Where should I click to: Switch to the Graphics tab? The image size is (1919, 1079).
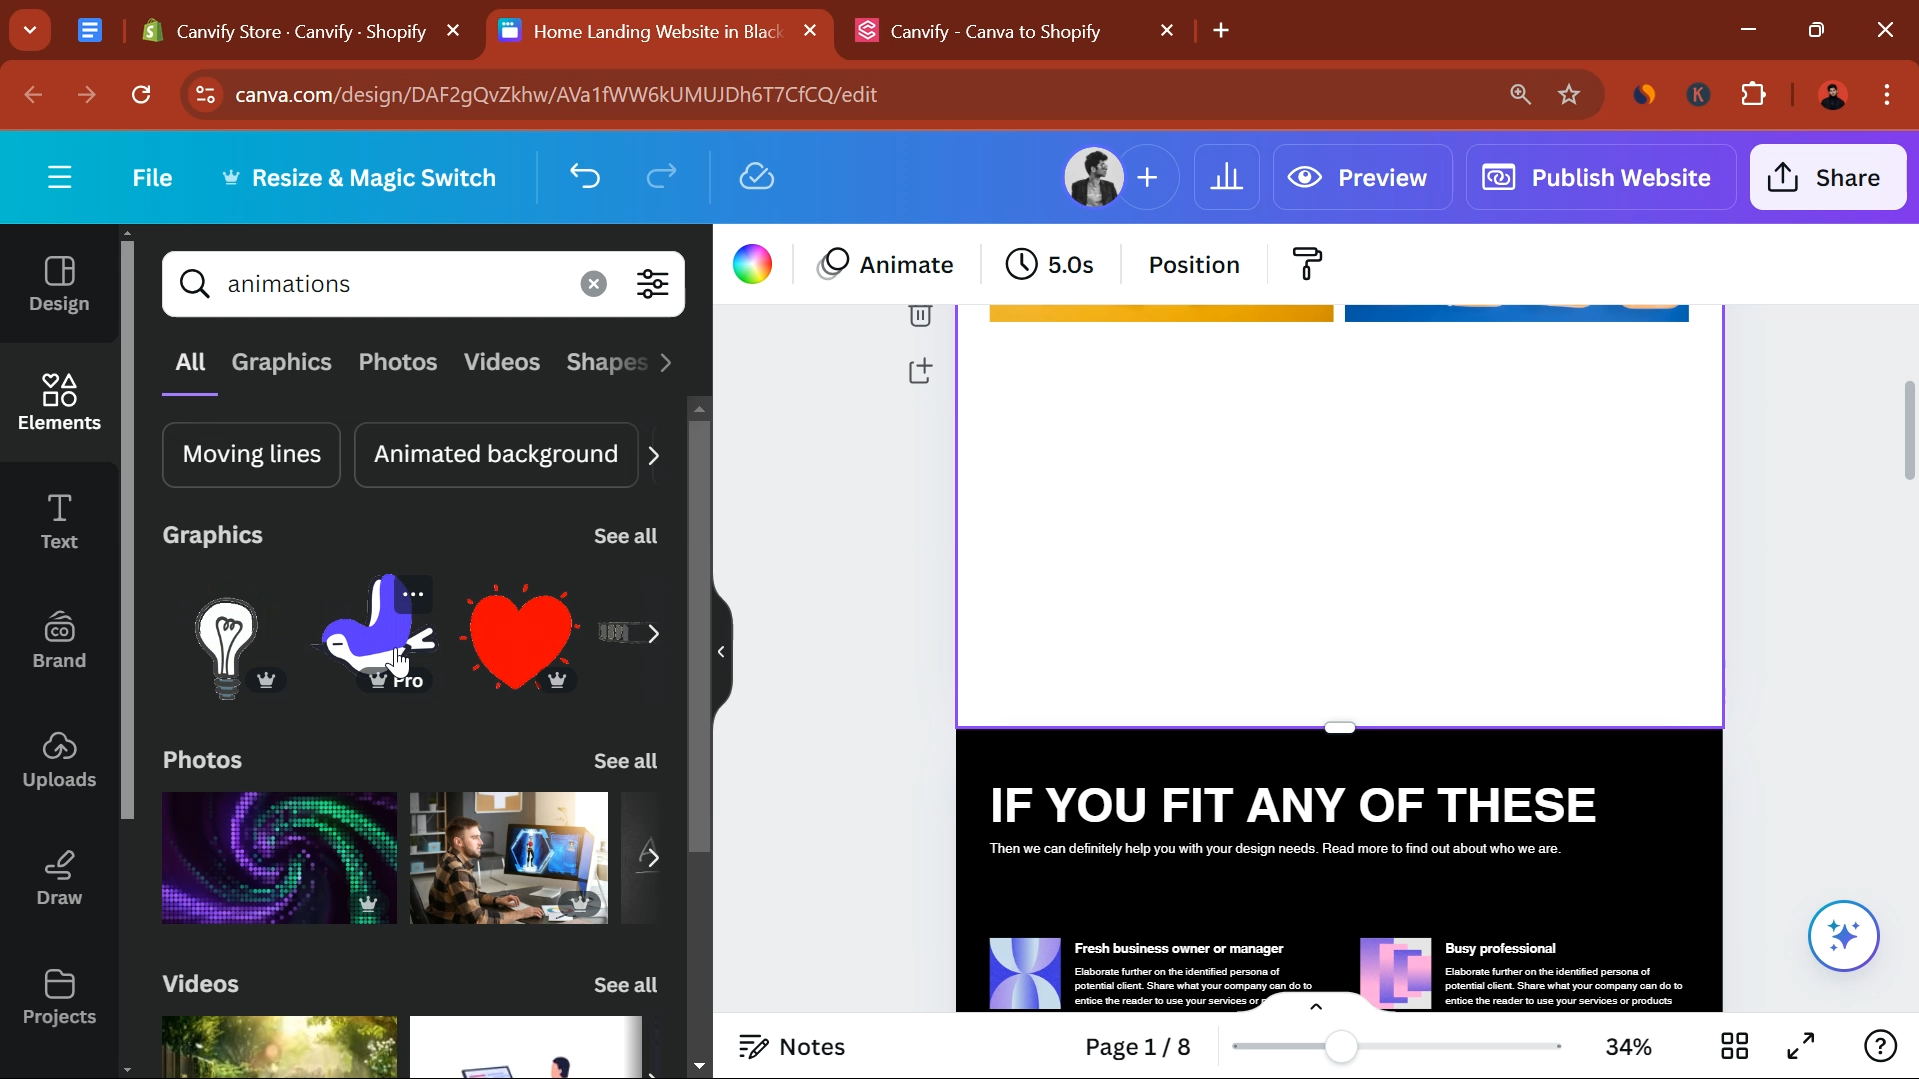pyautogui.click(x=281, y=362)
